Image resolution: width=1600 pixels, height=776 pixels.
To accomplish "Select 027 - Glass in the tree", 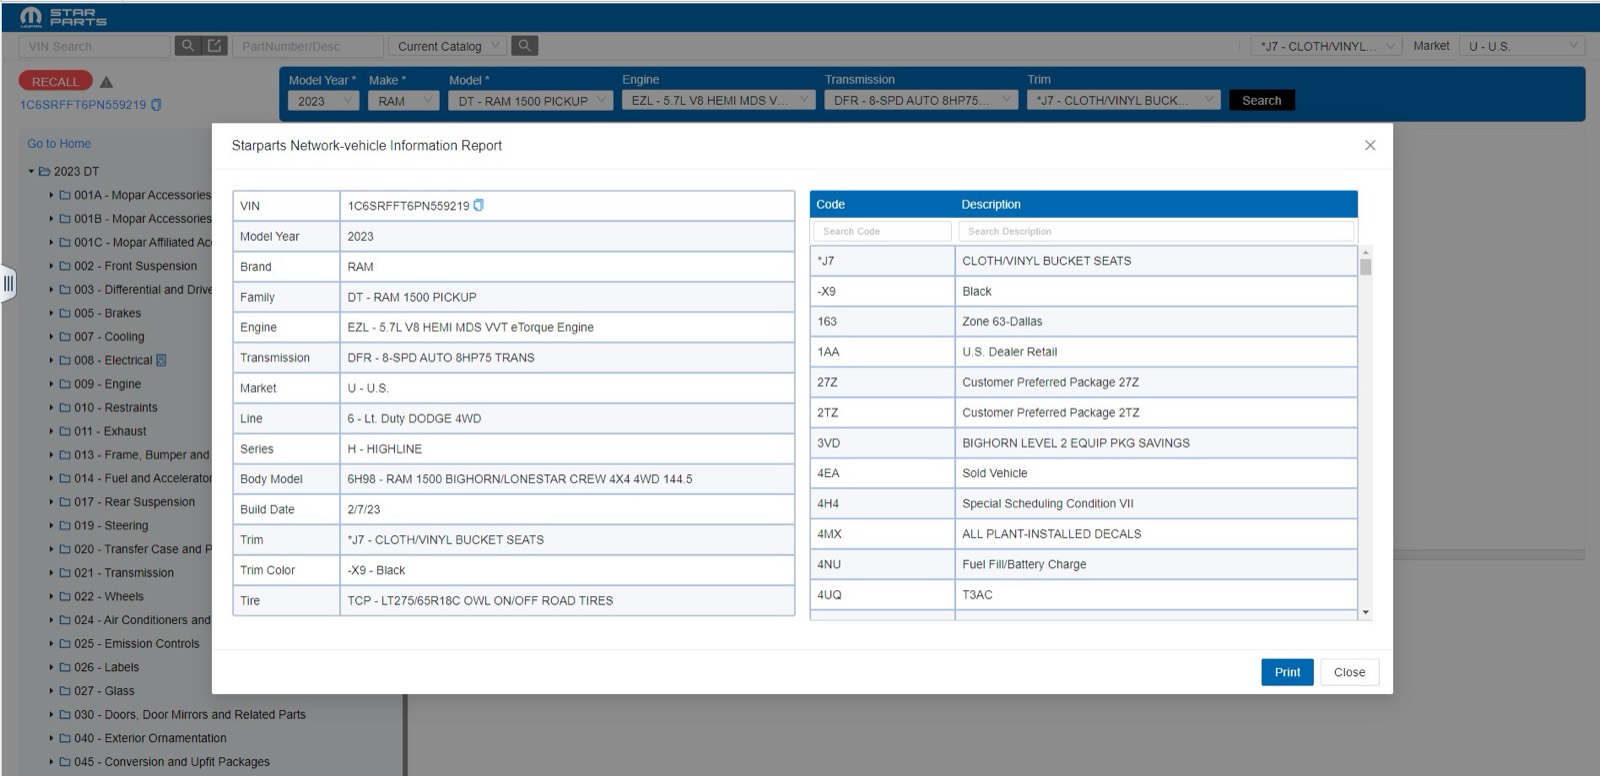I will pyautogui.click(x=104, y=691).
